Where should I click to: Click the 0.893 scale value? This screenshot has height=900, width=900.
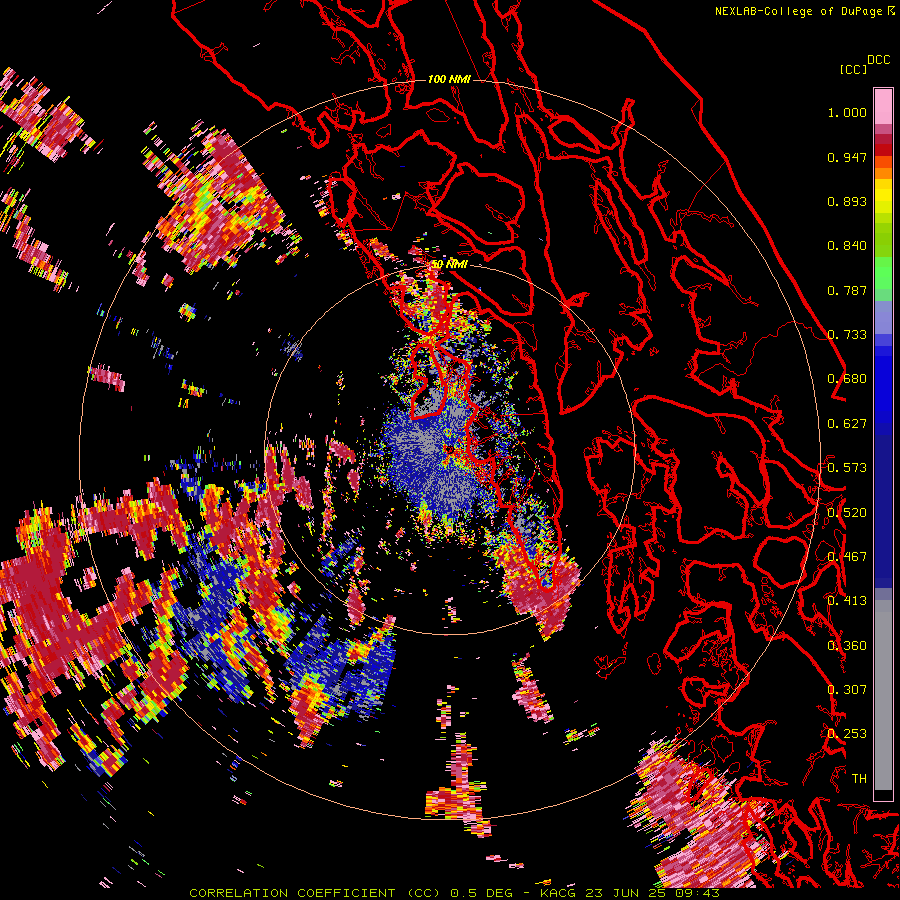pyautogui.click(x=847, y=201)
